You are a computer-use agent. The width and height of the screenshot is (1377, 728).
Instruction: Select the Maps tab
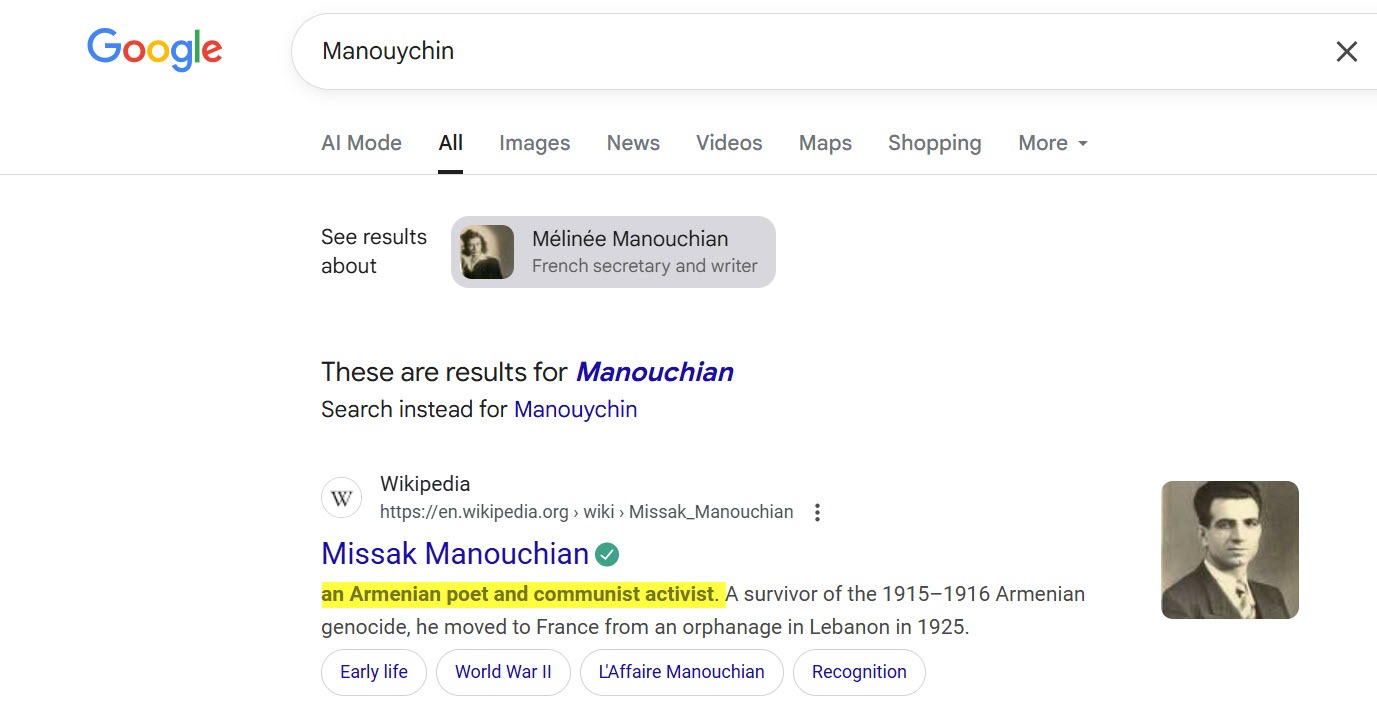[x=825, y=143]
